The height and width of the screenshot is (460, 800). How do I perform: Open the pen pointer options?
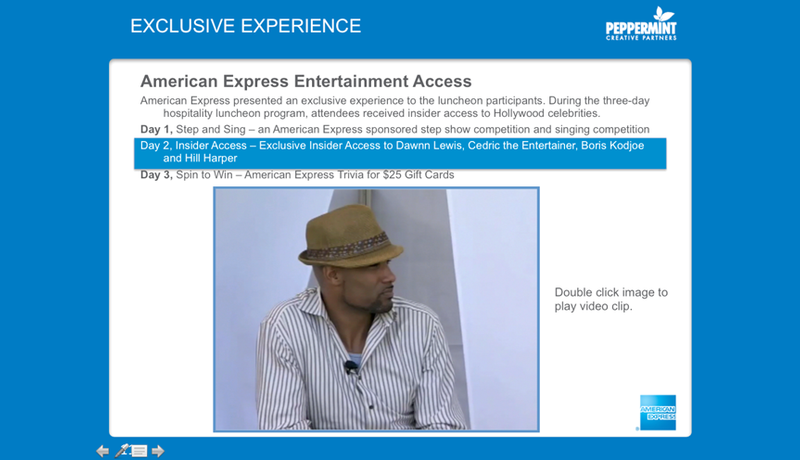(x=122, y=450)
